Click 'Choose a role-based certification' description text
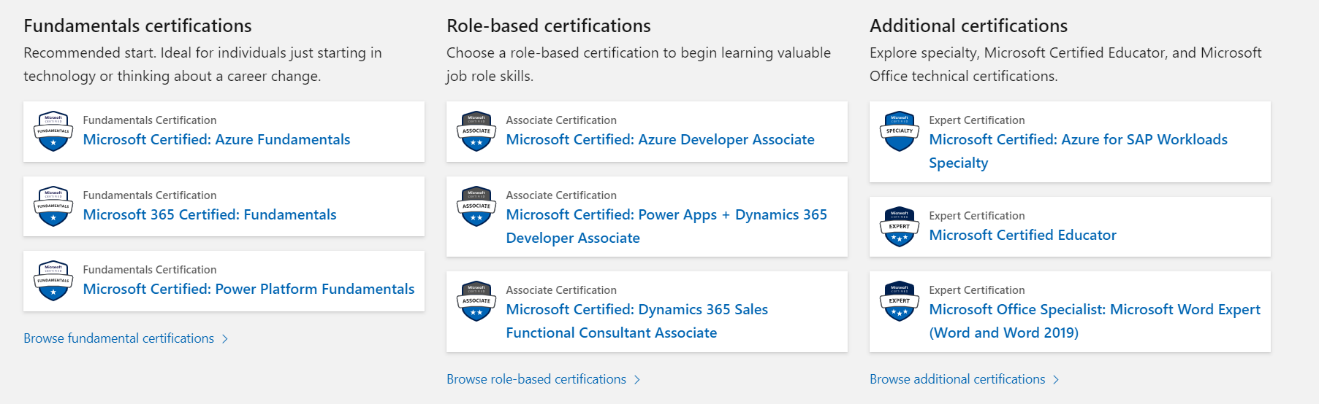Image resolution: width=1319 pixels, height=404 pixels. [637, 64]
